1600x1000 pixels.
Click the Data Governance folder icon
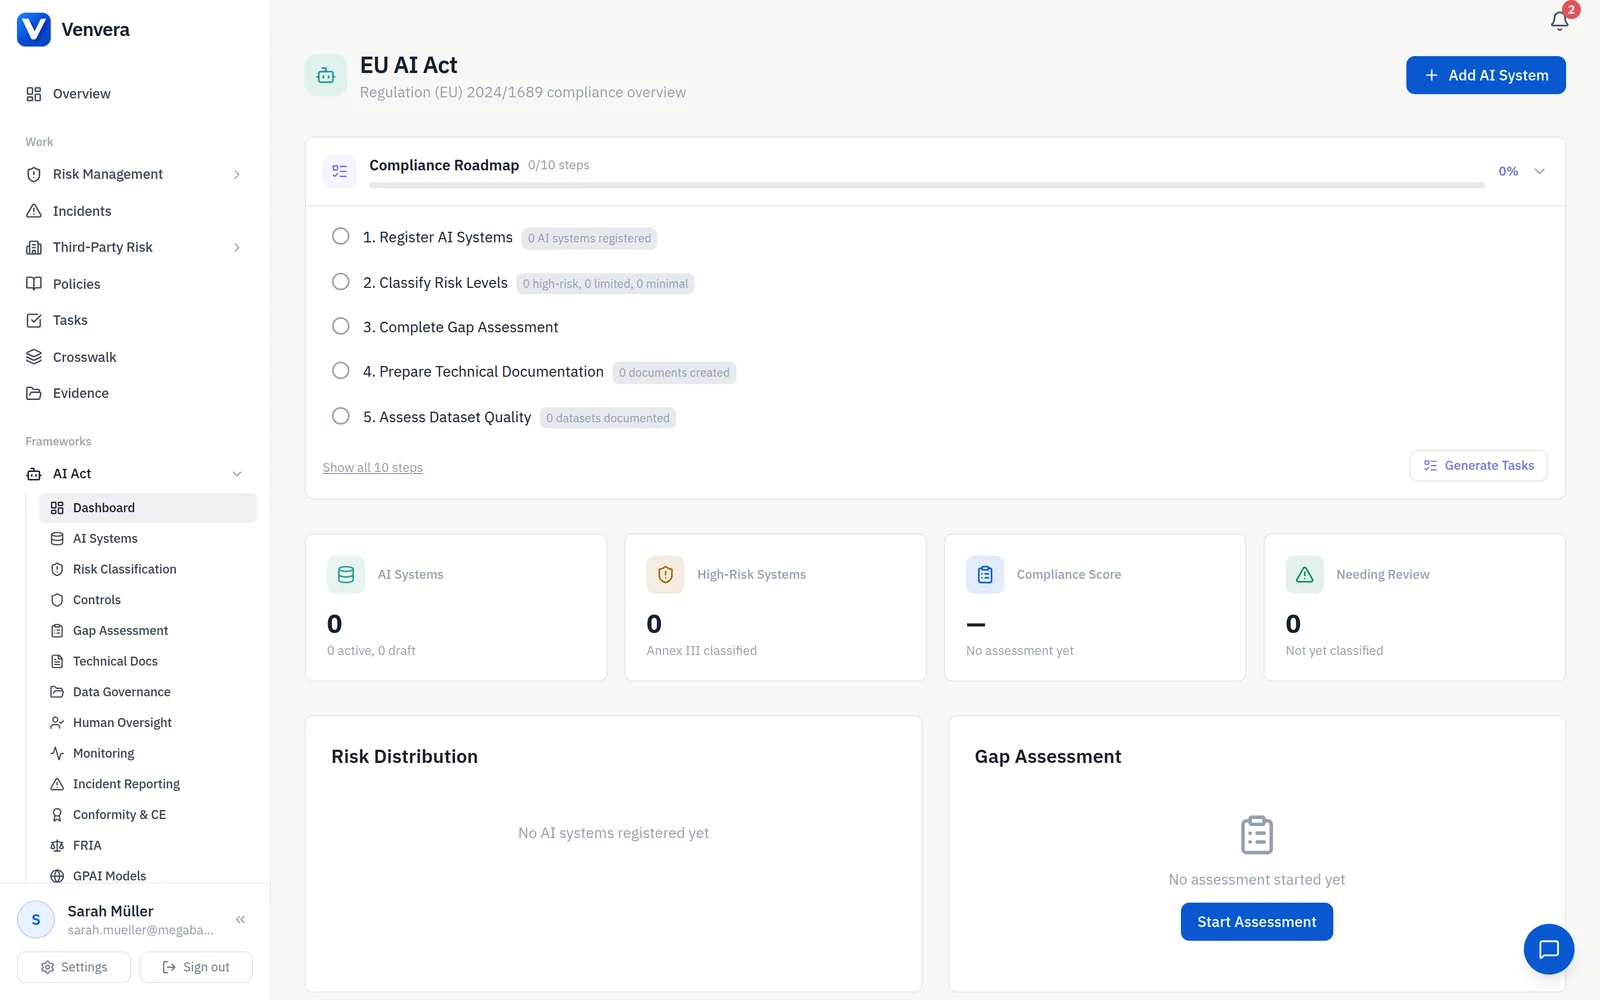[57, 692]
